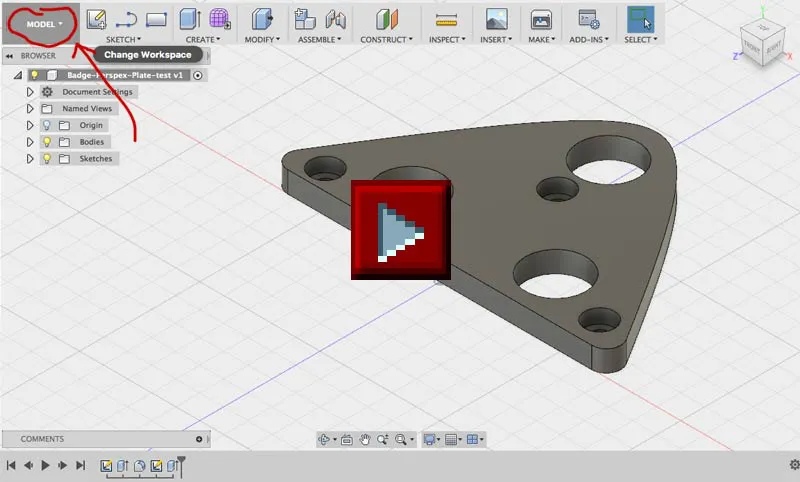The image size is (800, 482).
Task: Step timeline forward one feature
Action: pos(63,465)
